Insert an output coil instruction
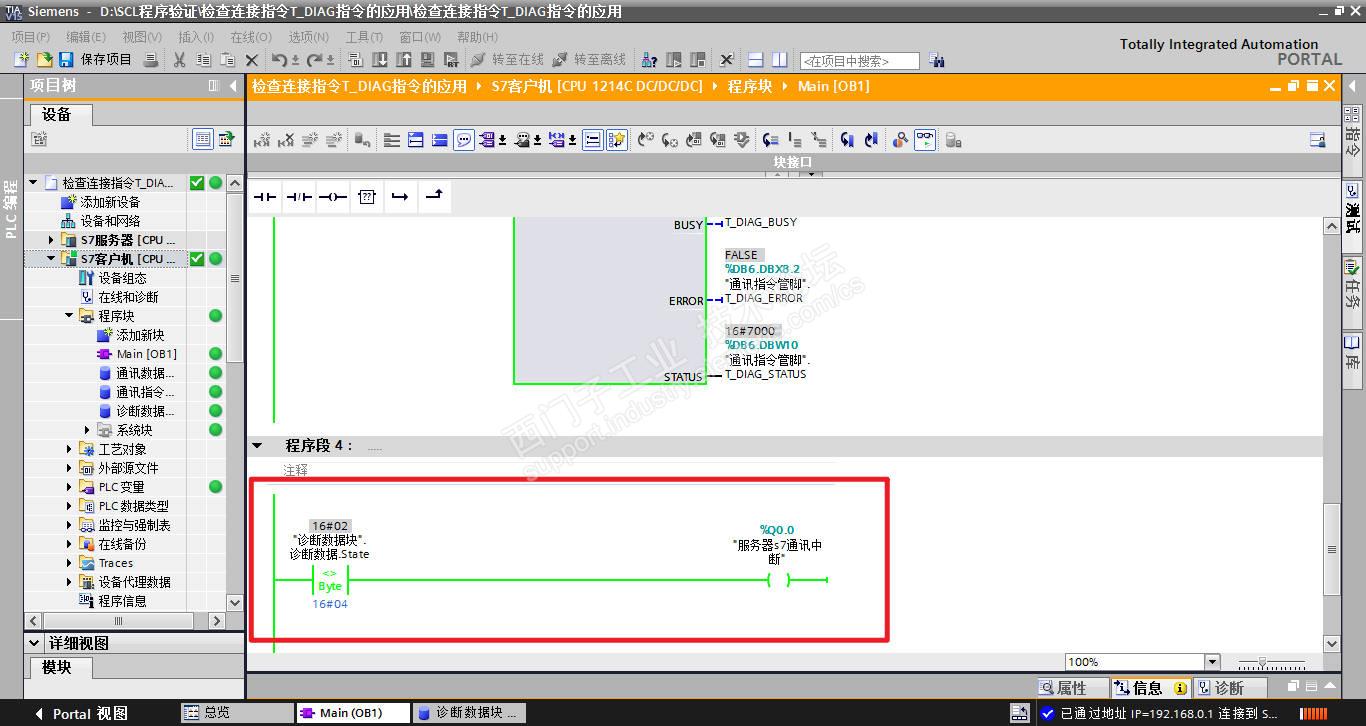Image resolution: width=1366 pixels, height=726 pixels. point(333,197)
